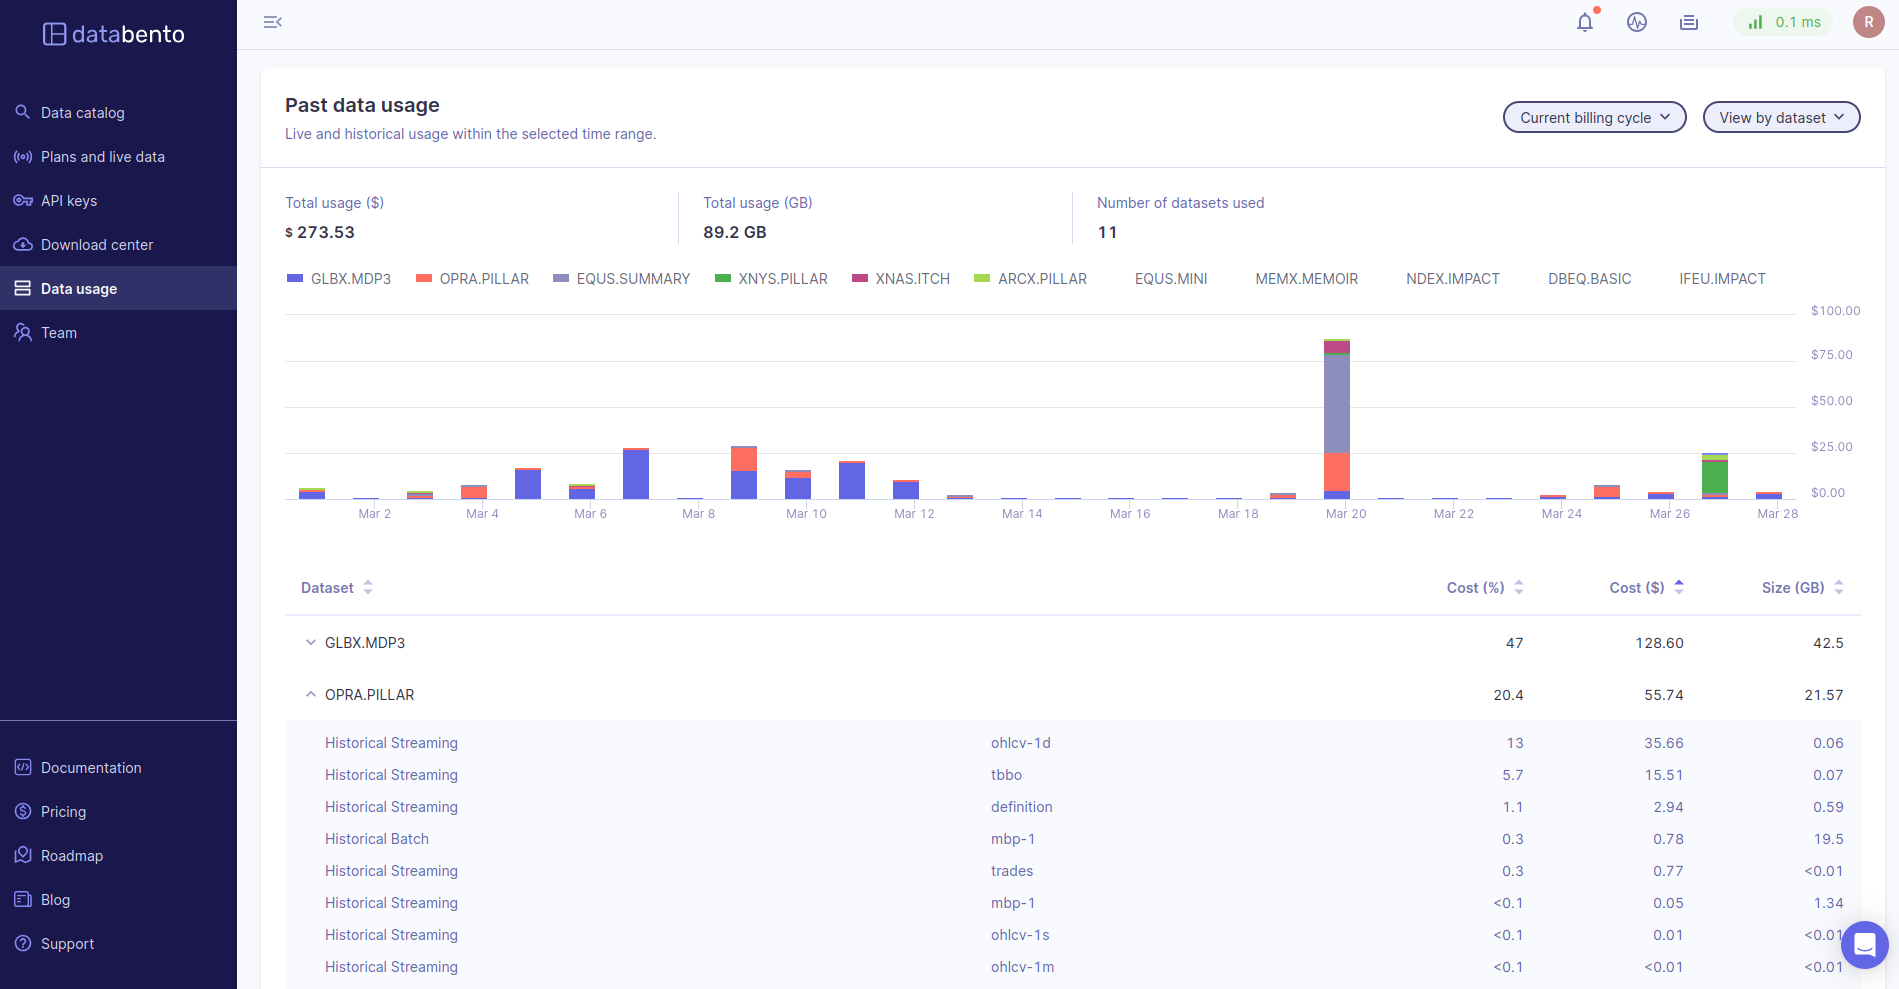The image size is (1899, 989).
Task: Click the tall Mar 20 usage bar
Action: point(1336,420)
